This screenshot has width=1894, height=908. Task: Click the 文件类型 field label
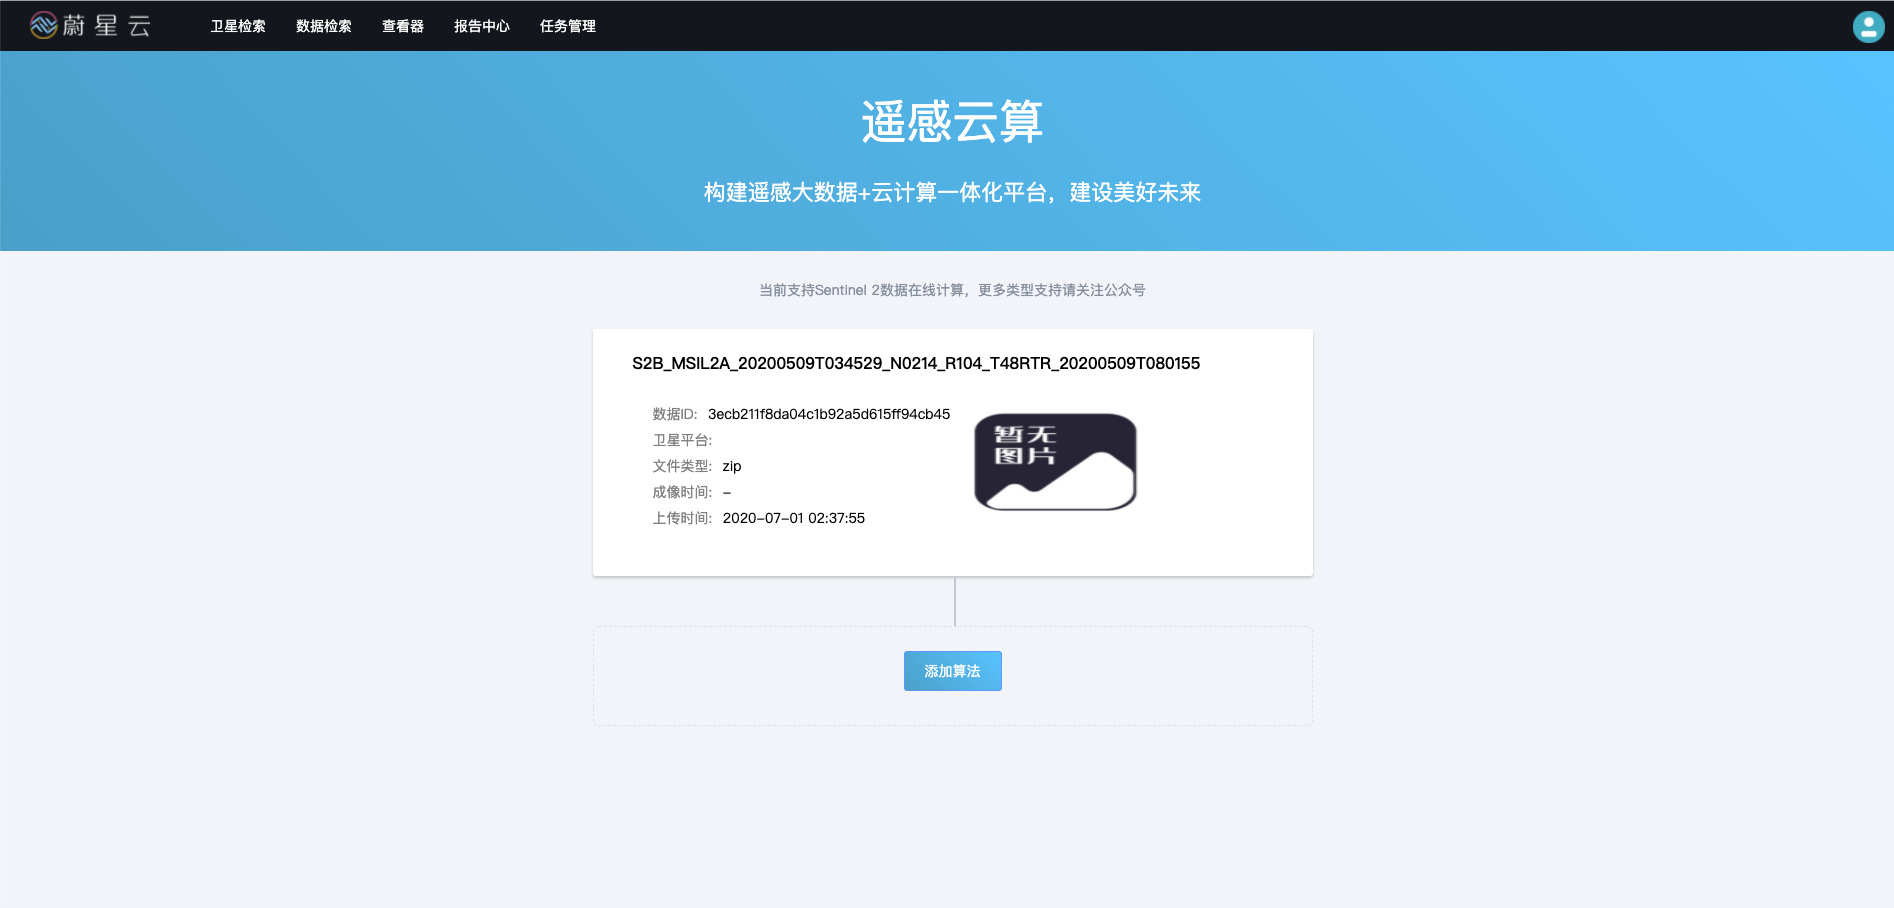(x=682, y=466)
